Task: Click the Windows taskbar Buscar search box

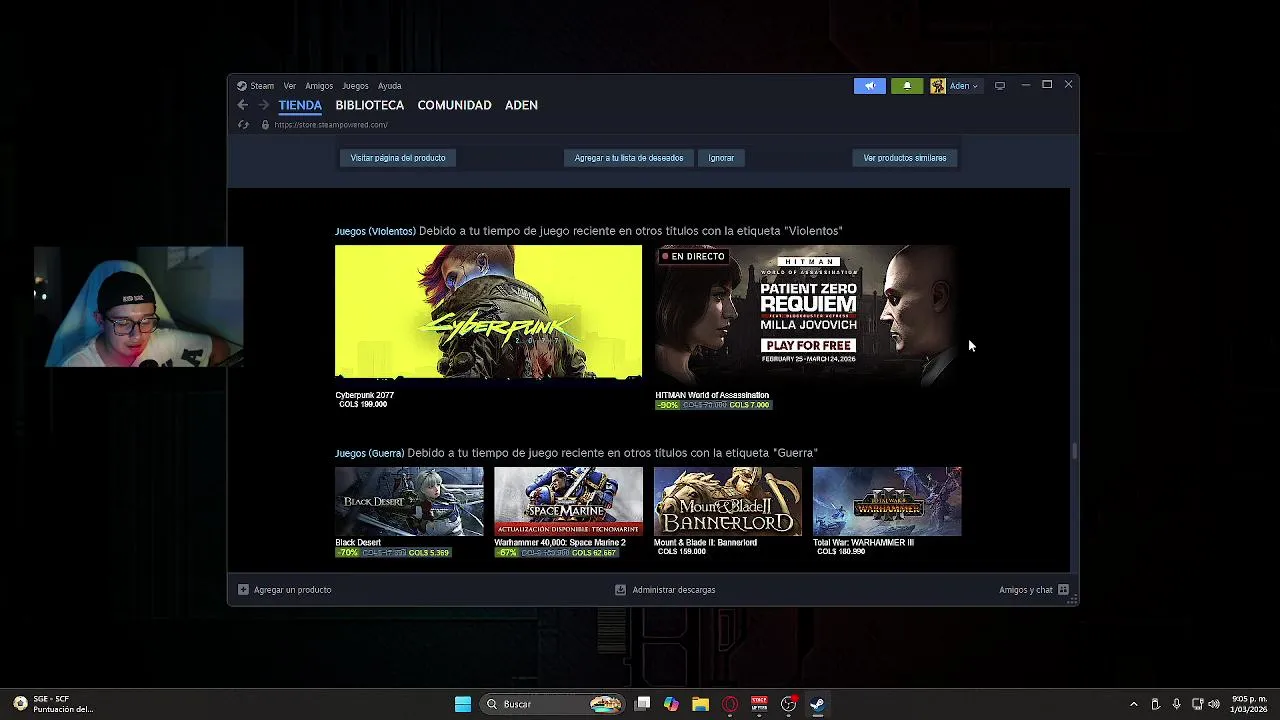Action: pyautogui.click(x=553, y=704)
